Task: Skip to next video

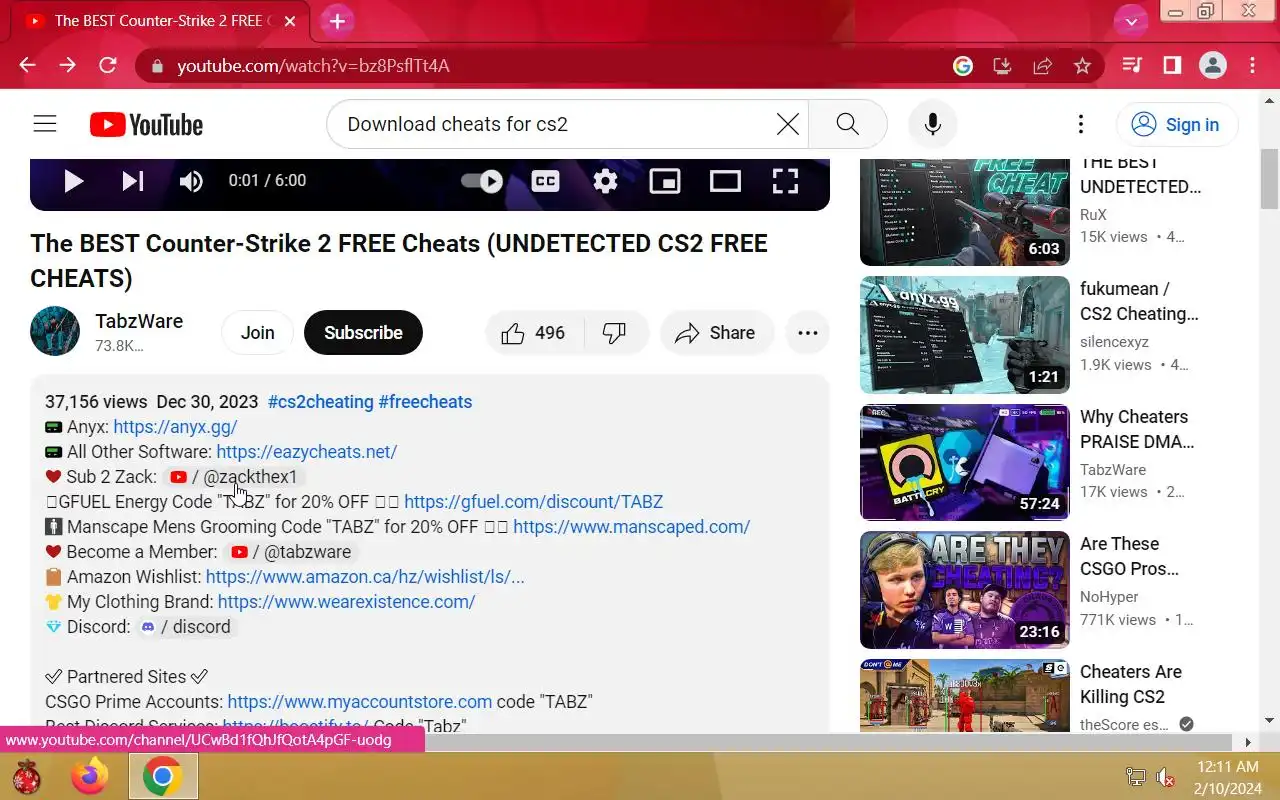Action: click(x=133, y=181)
